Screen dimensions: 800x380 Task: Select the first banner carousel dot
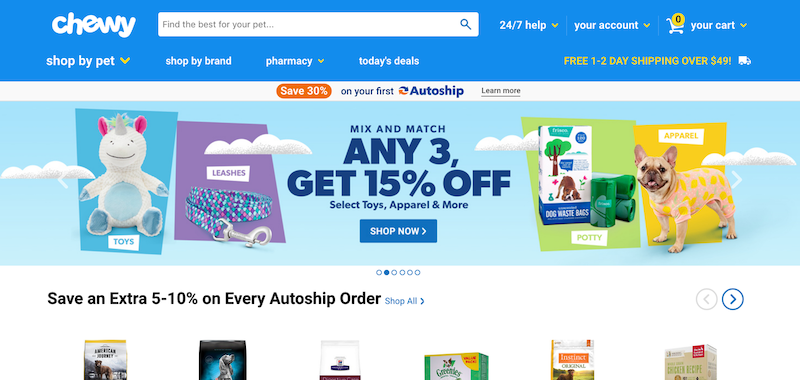pos(379,272)
